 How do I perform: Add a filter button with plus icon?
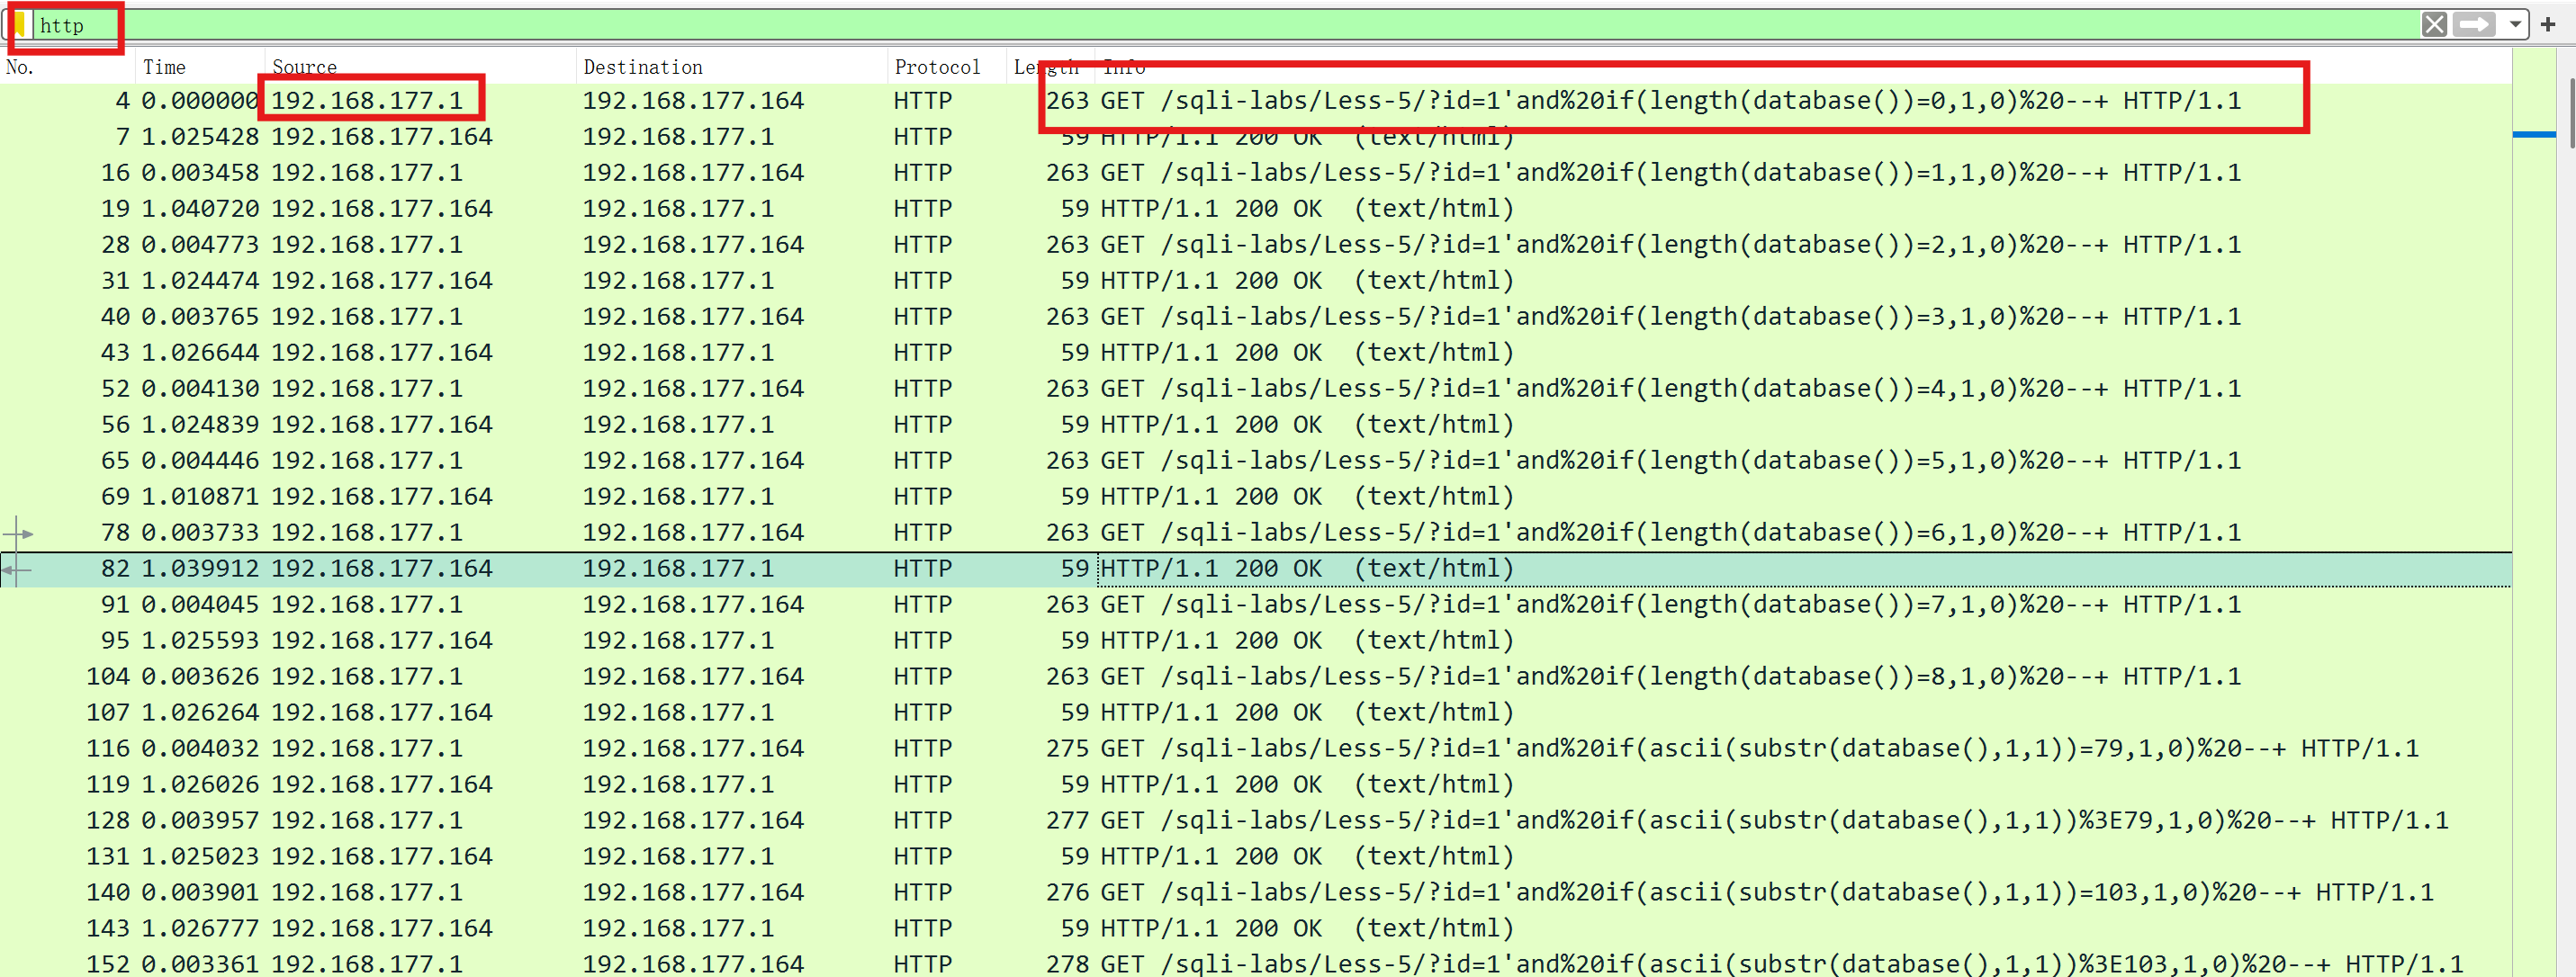2548,24
